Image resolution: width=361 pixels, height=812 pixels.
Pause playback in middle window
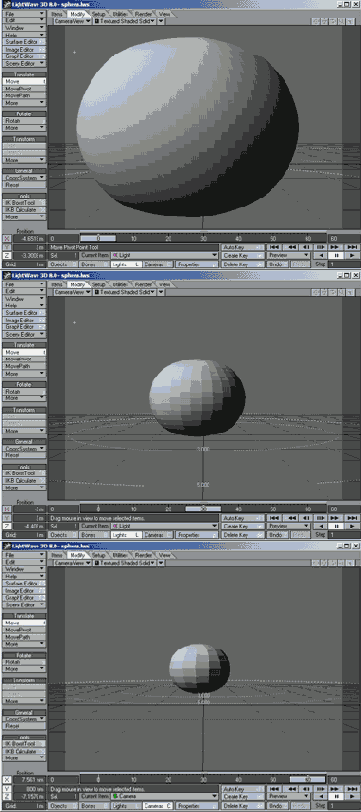click(x=337, y=526)
